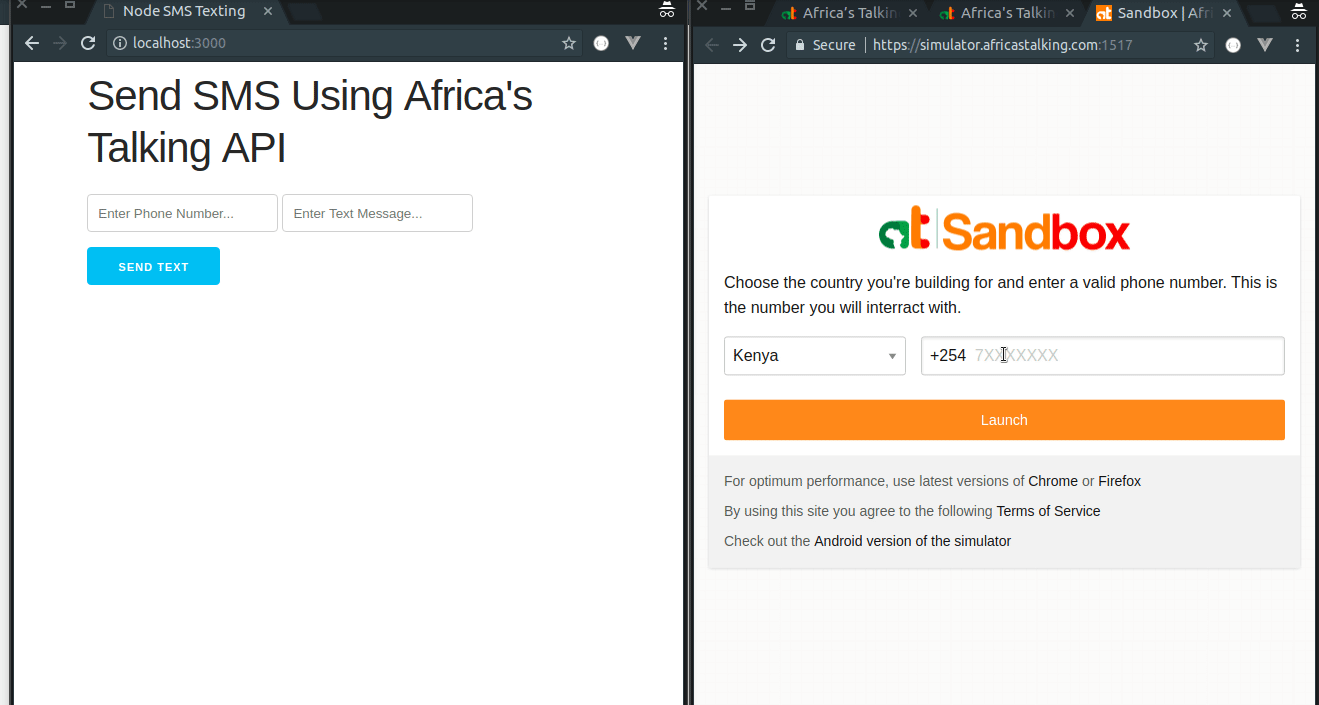Screen dimensions: 1319x705
Task: Click the simulator.africastalking.com address bar
Action: [1000, 45]
